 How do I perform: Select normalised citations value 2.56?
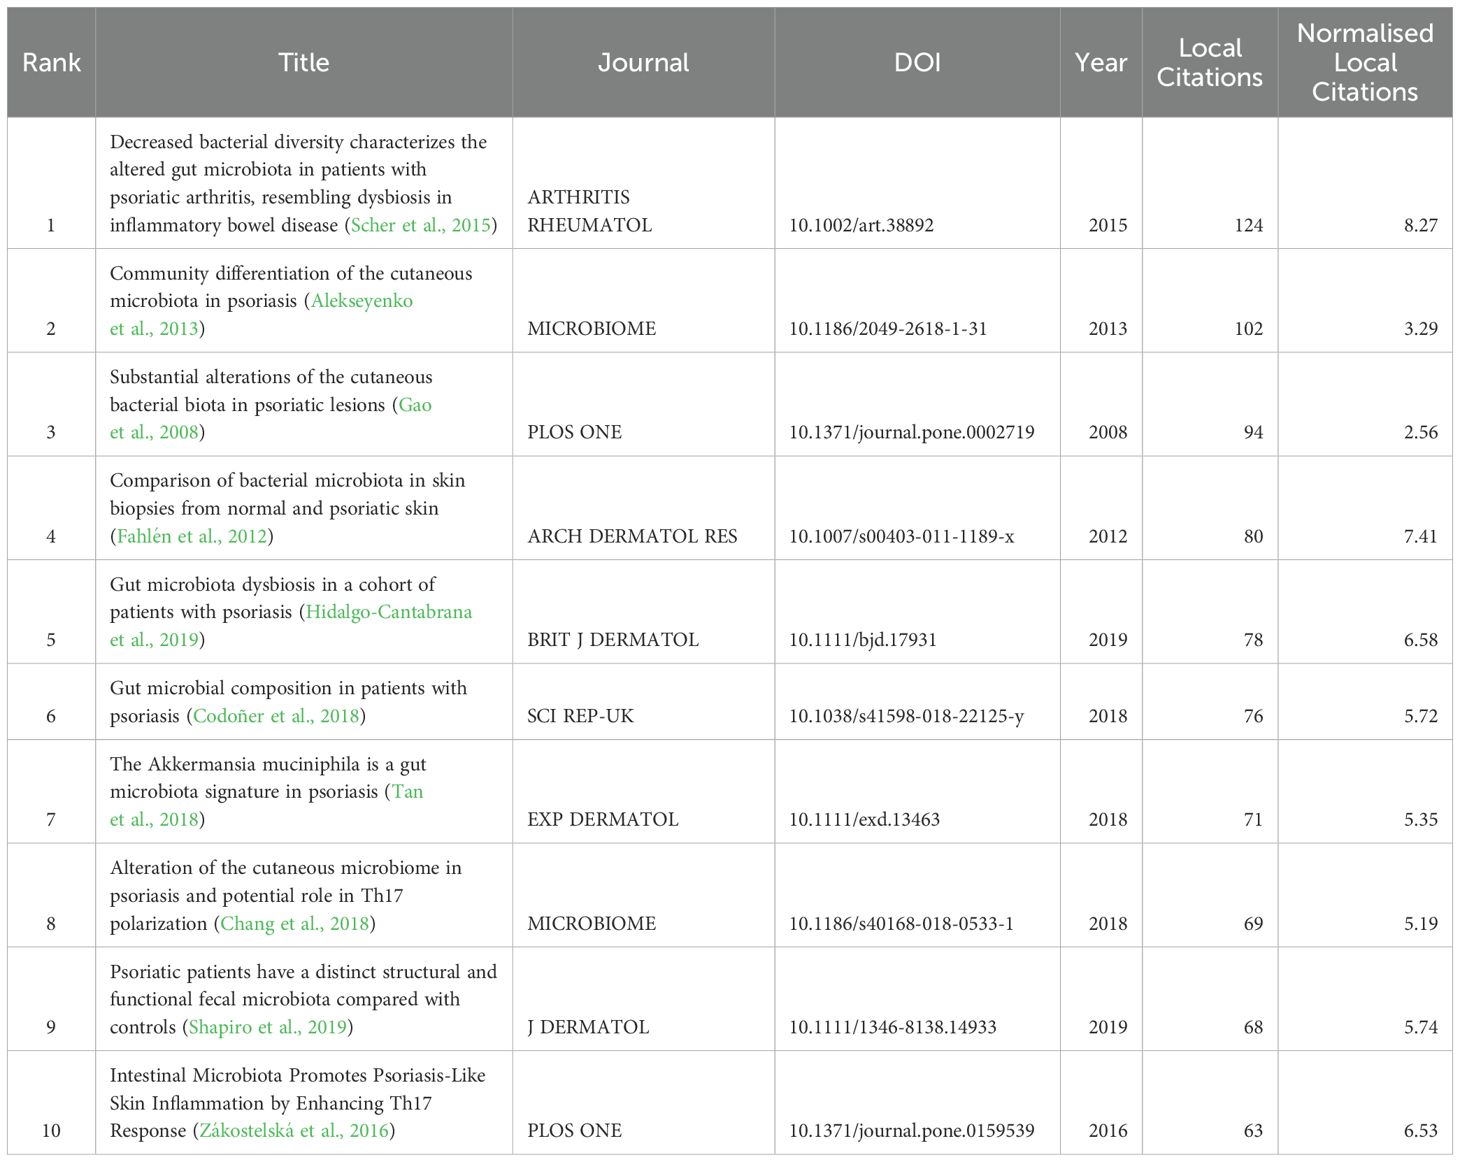[x=1421, y=433]
